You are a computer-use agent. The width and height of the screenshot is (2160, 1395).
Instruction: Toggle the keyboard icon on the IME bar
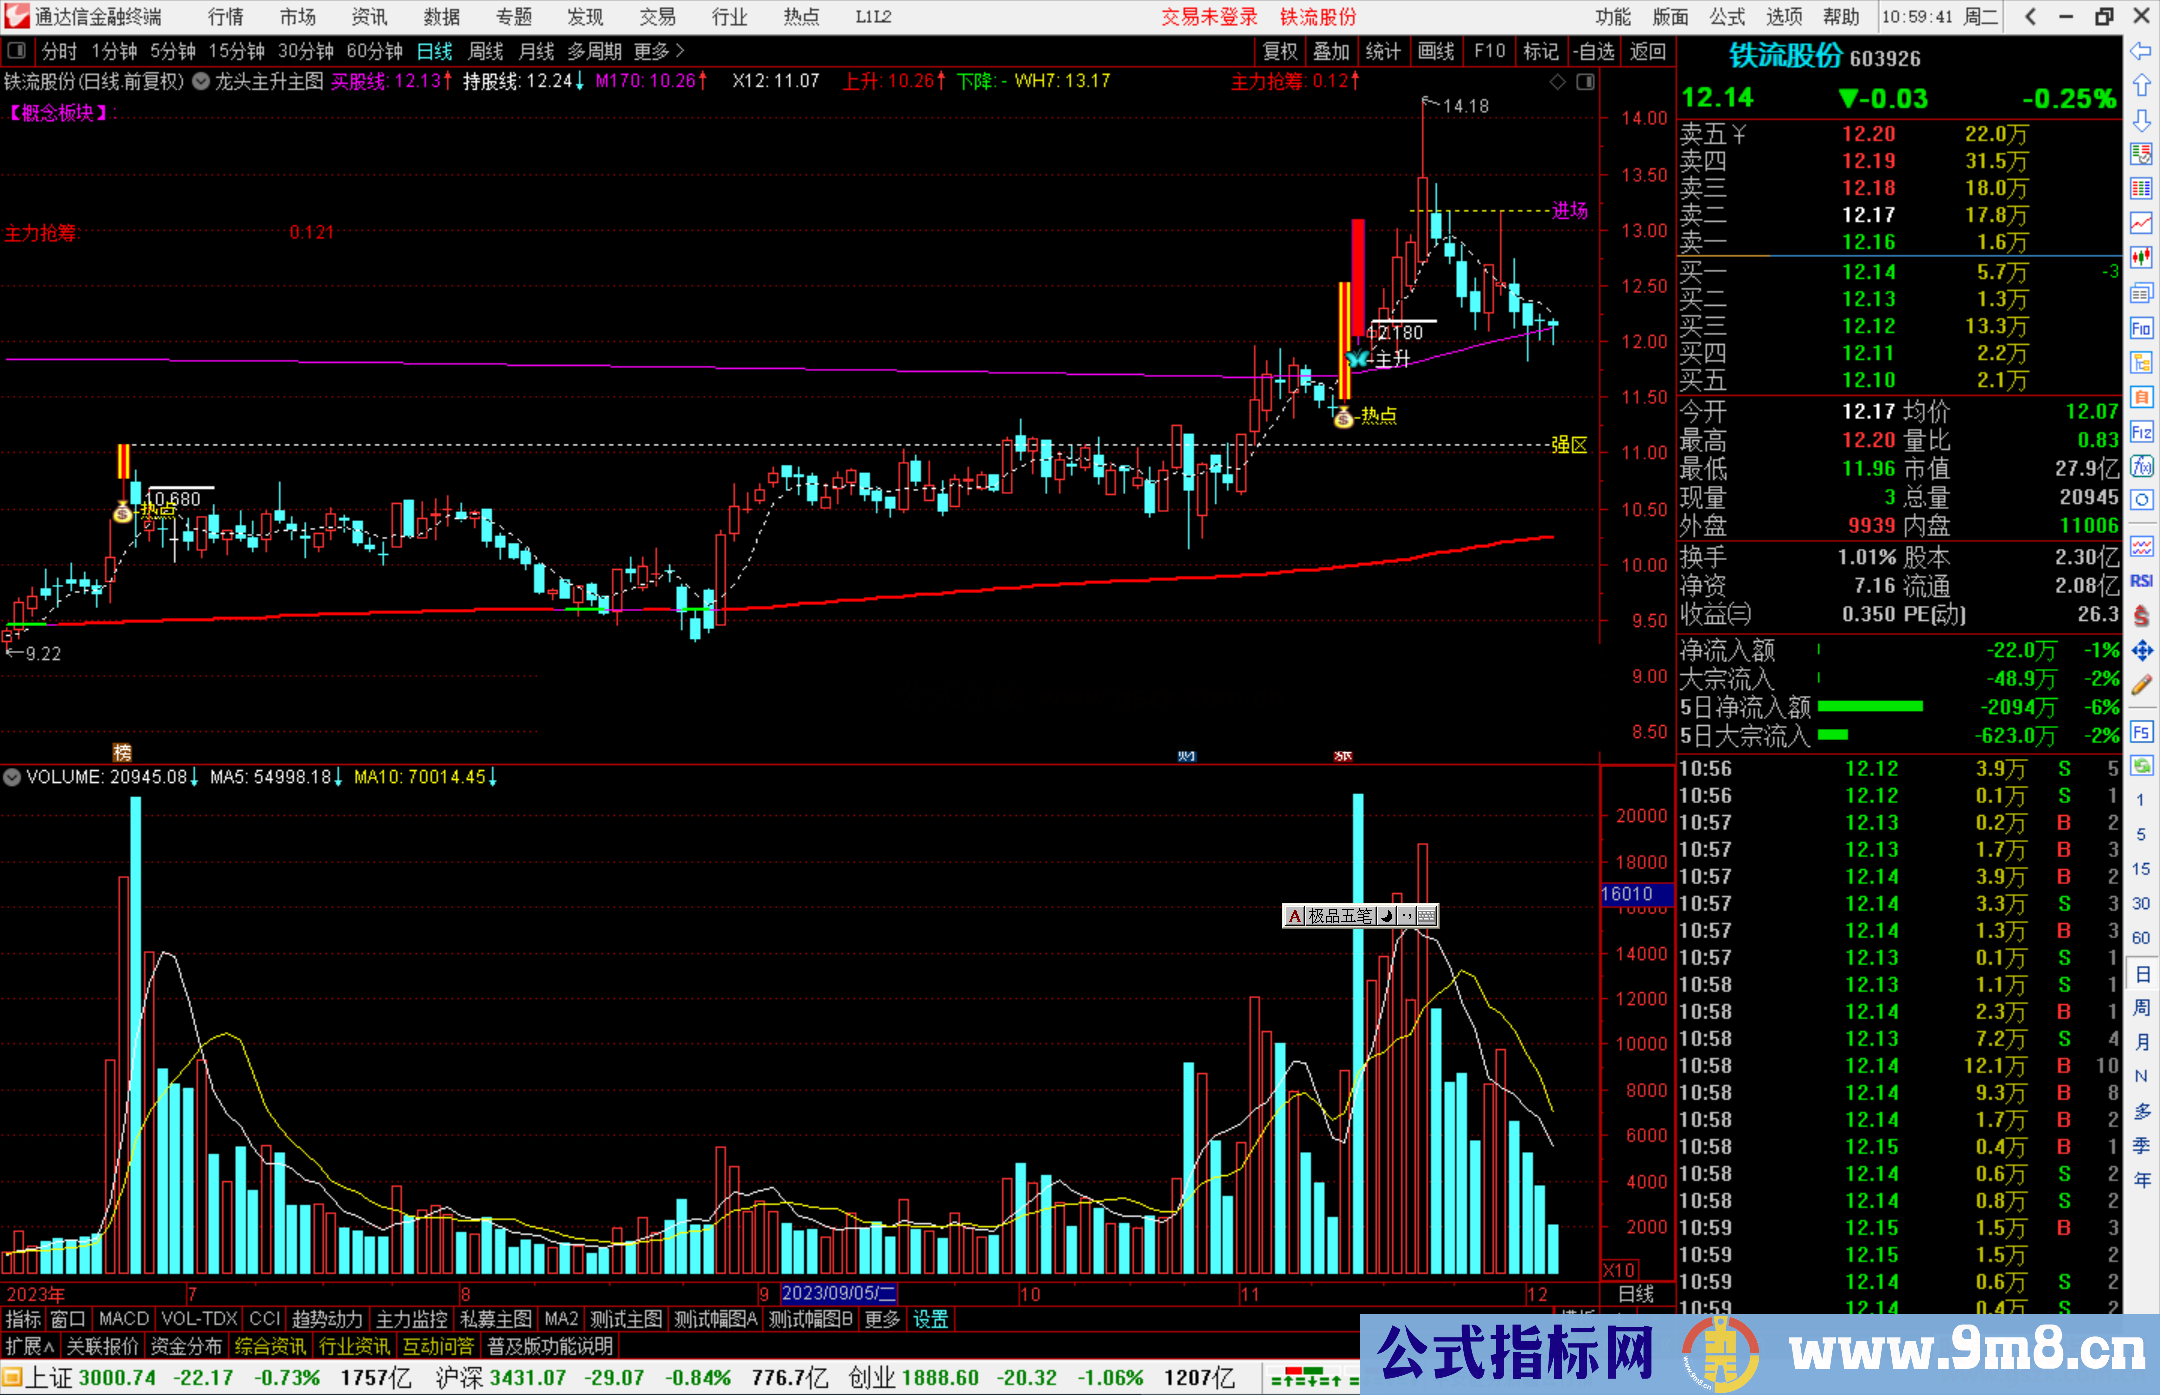[x=1427, y=916]
